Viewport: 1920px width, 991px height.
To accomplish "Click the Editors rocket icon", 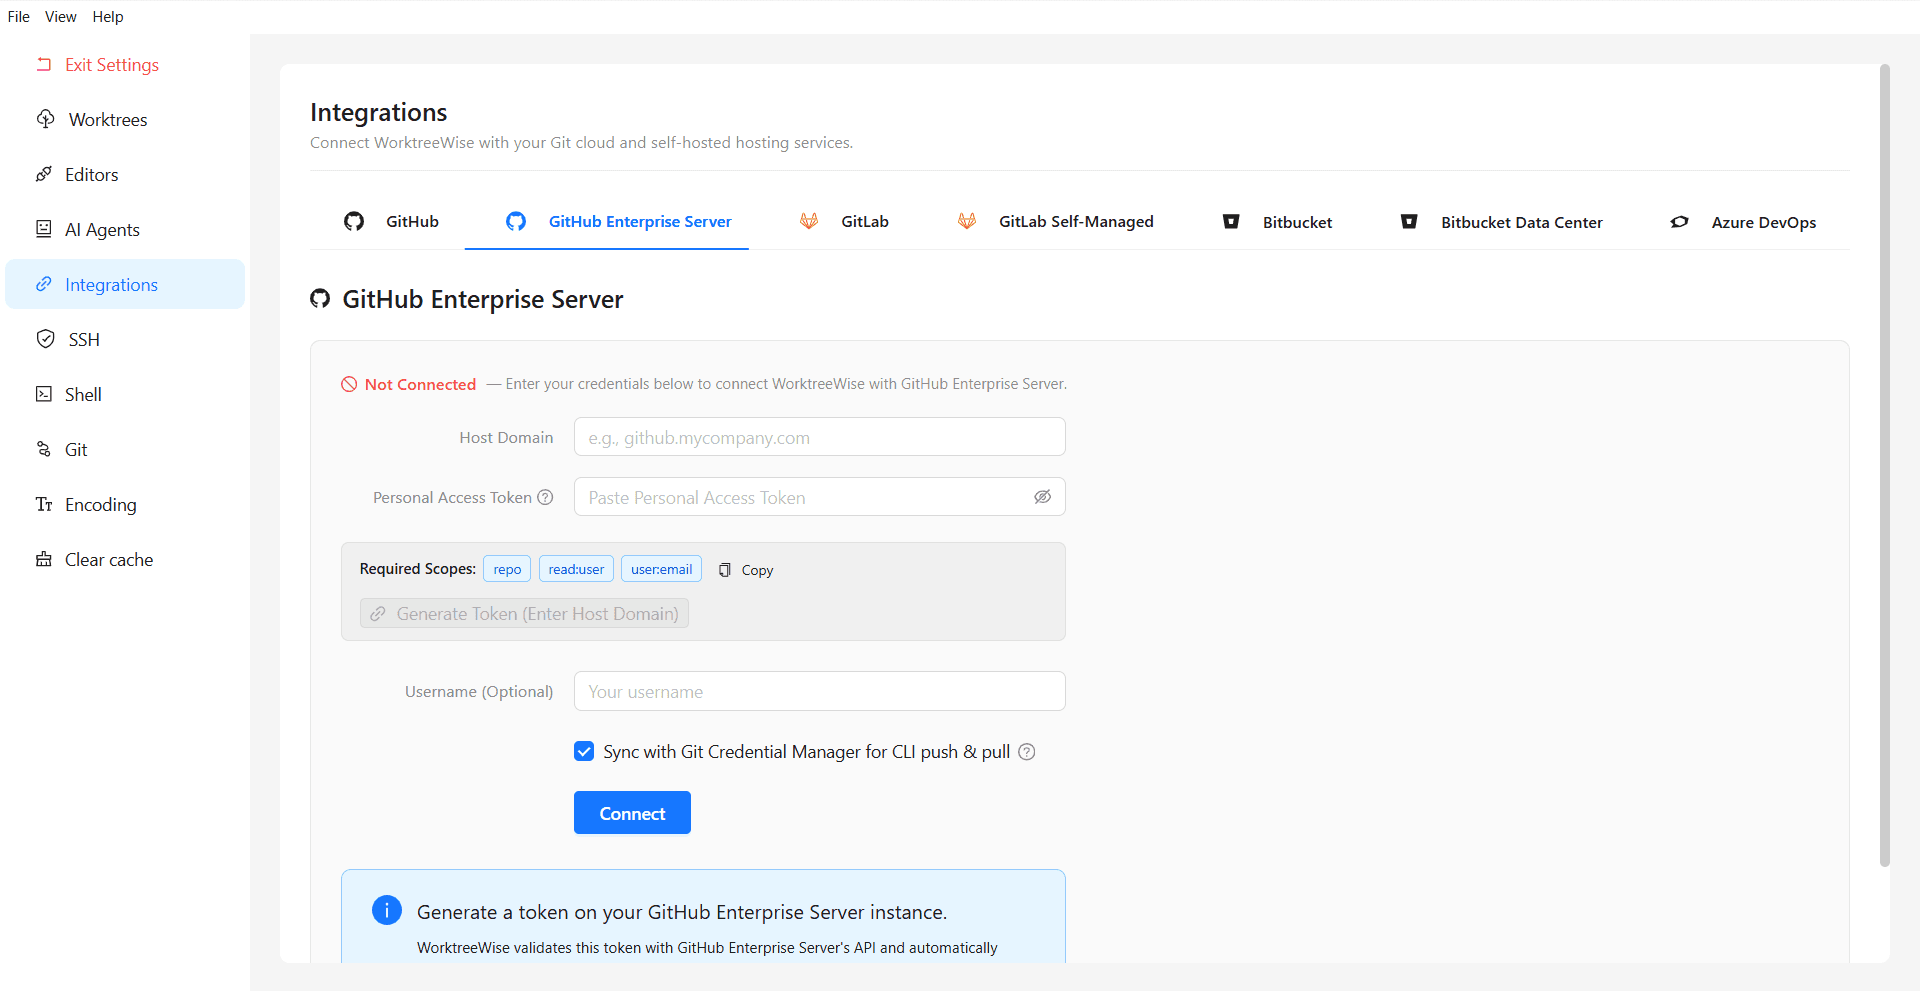I will (x=44, y=174).
